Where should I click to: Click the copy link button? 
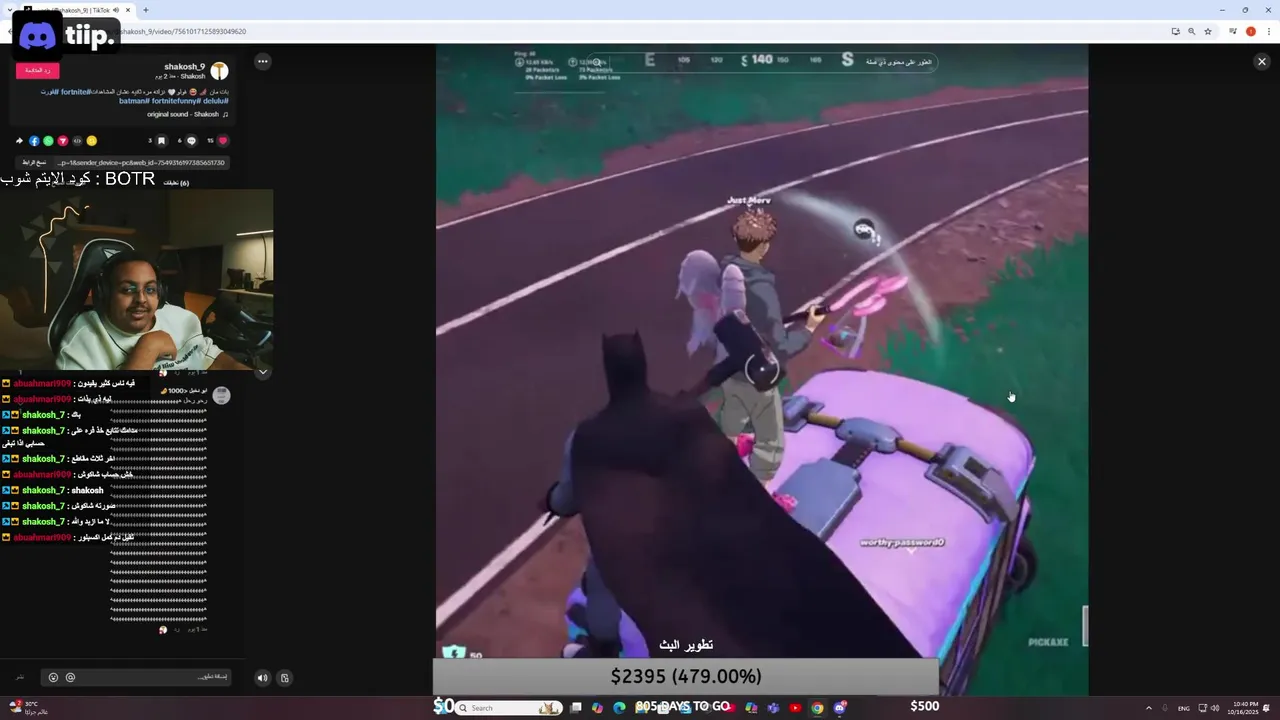pos(35,162)
